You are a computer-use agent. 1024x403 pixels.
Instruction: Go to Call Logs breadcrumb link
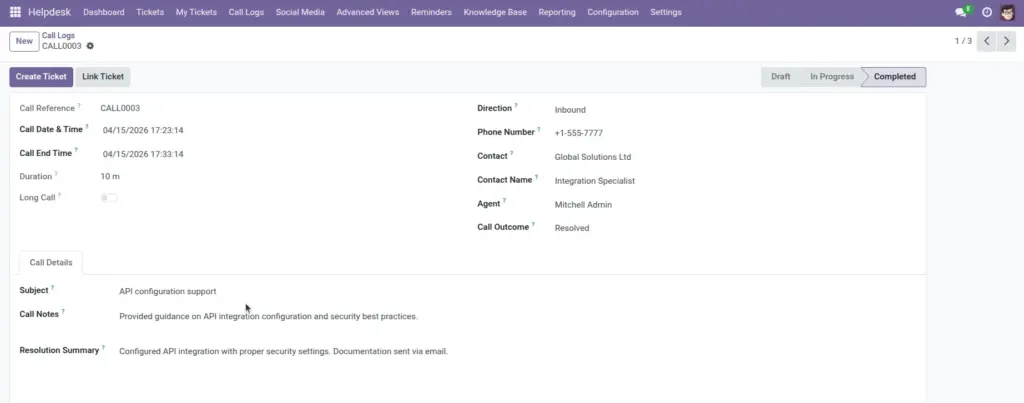click(58, 36)
